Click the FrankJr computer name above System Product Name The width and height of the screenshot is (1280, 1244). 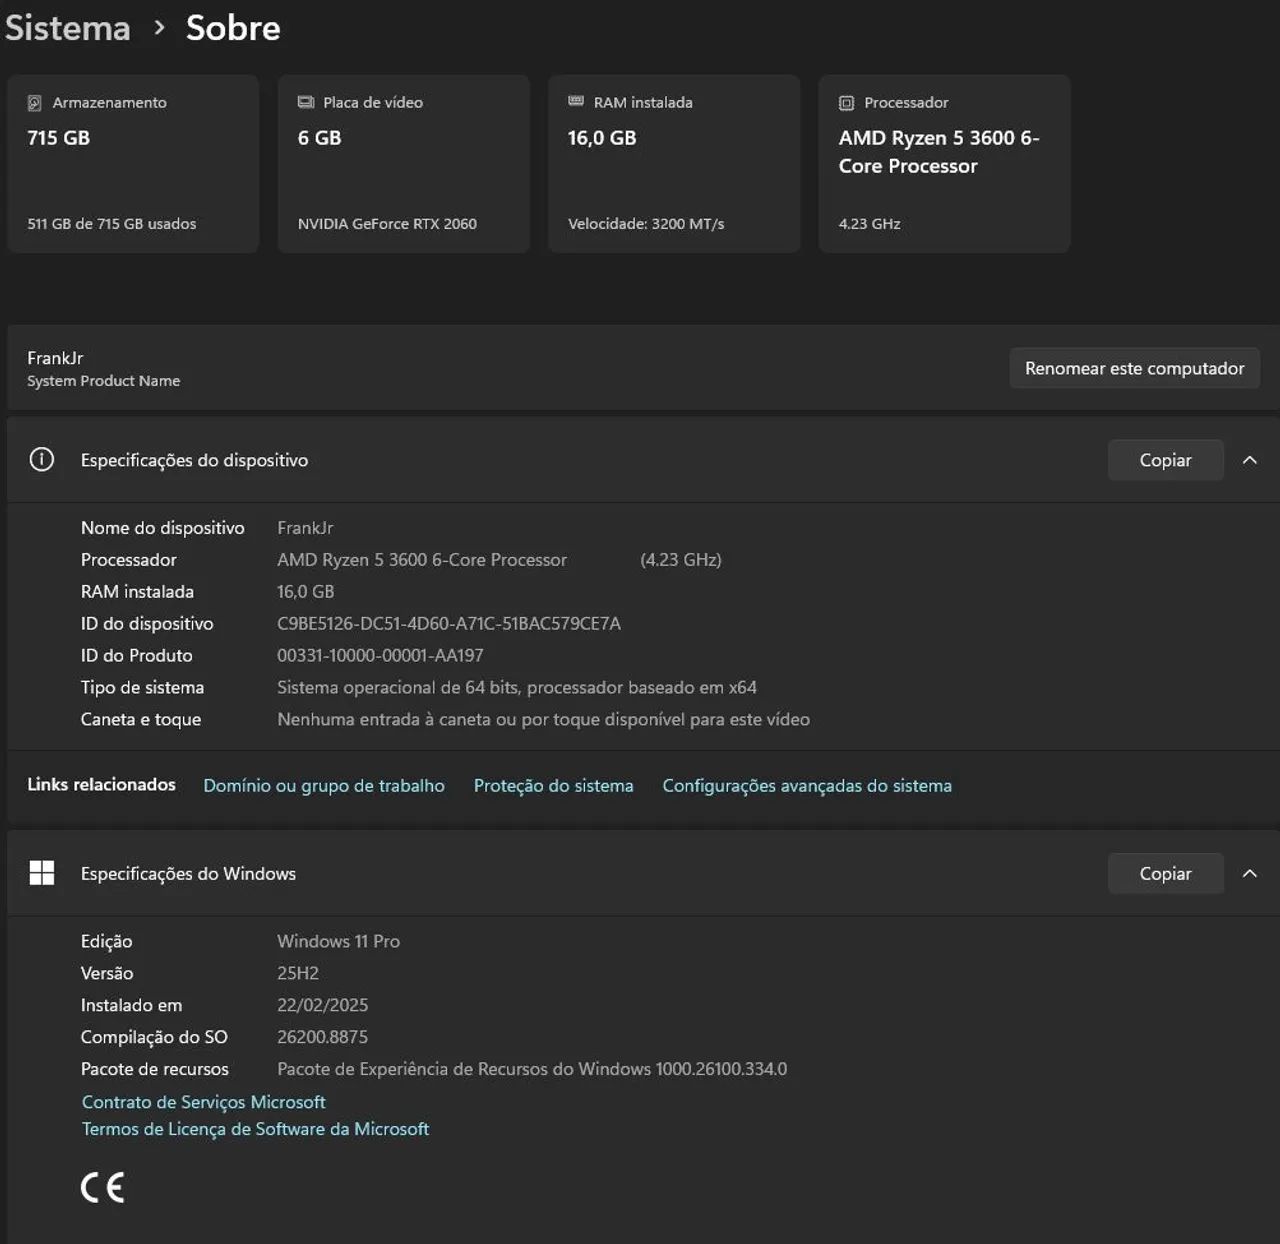(55, 358)
